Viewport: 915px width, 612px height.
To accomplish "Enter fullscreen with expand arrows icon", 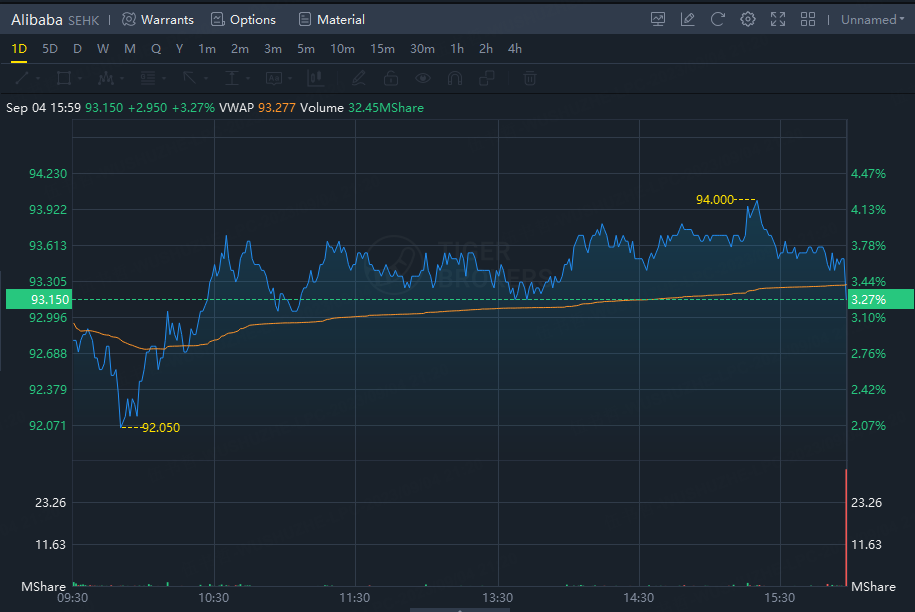I will click(778, 19).
